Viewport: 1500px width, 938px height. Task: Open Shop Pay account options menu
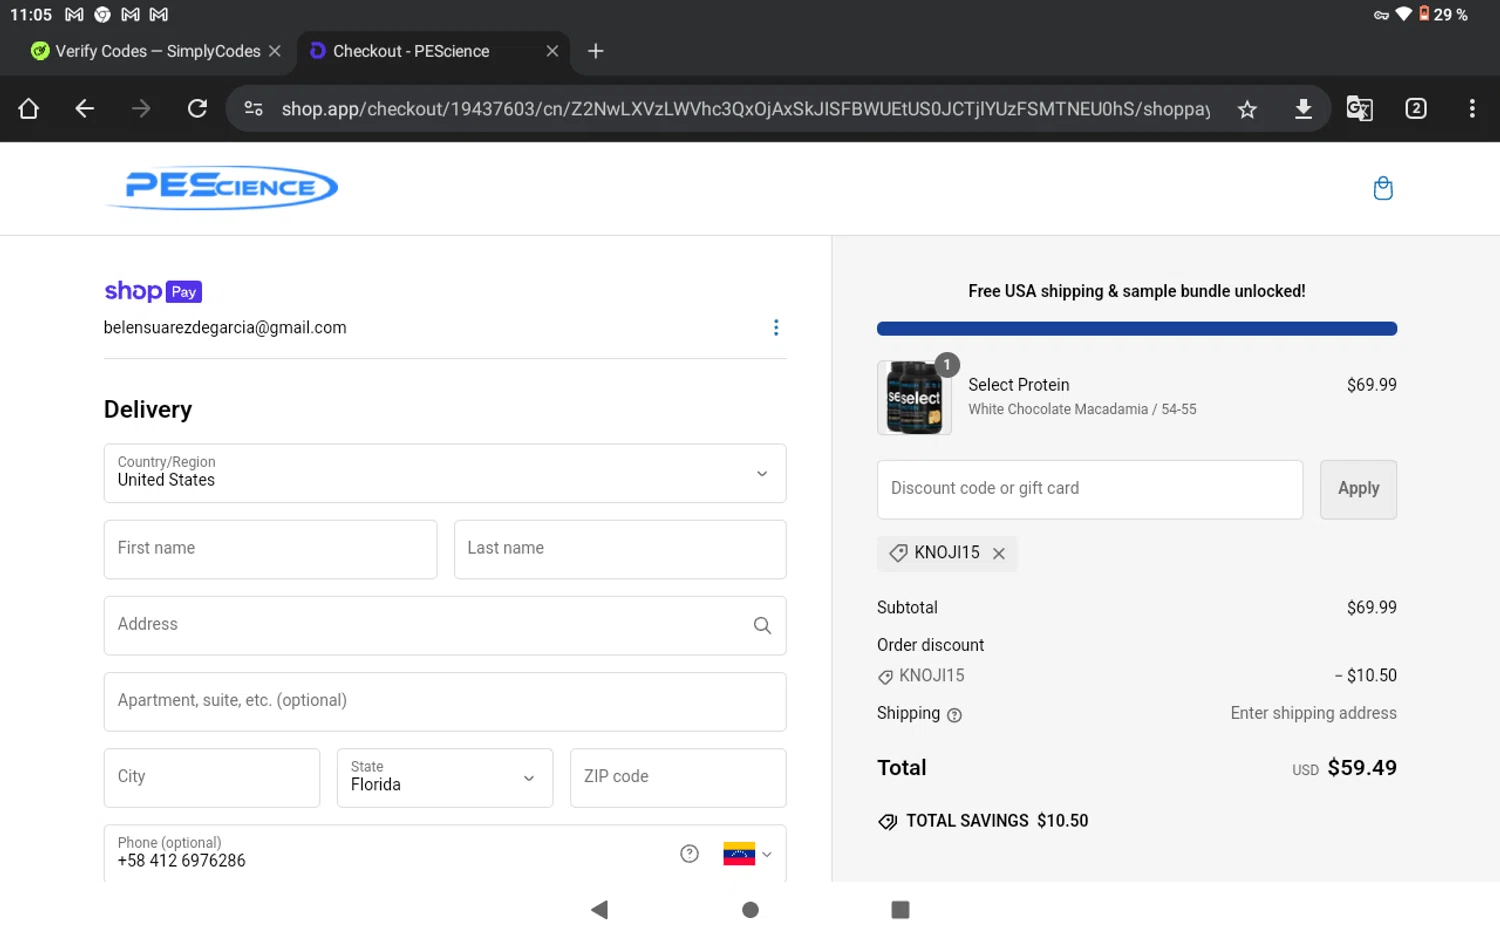(775, 328)
